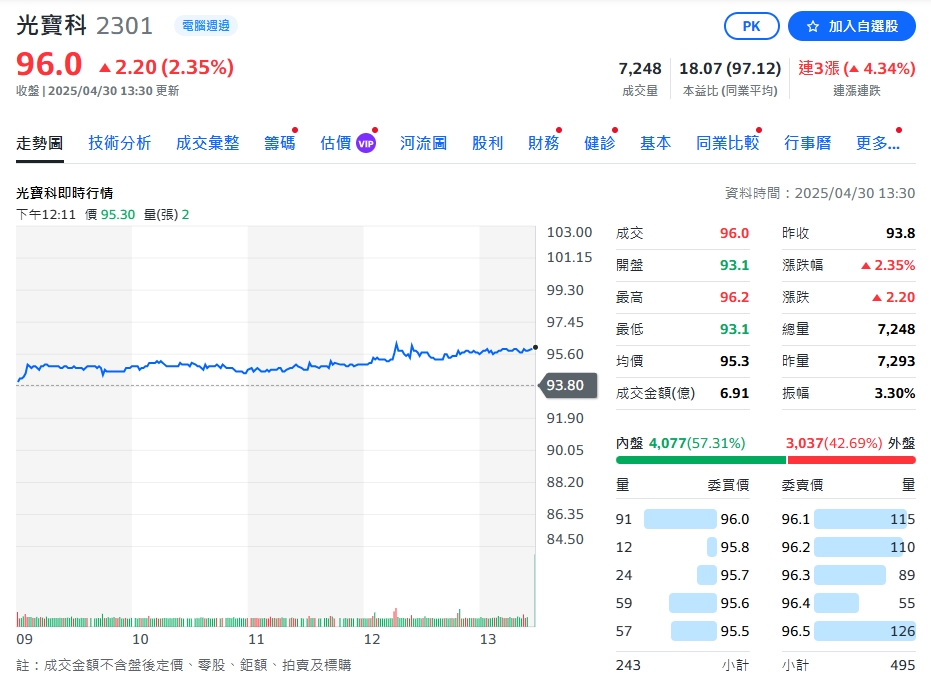Image resolution: width=931 pixels, height=680 pixels.
Task: Switch to the 財務 tab
Action: click(543, 143)
